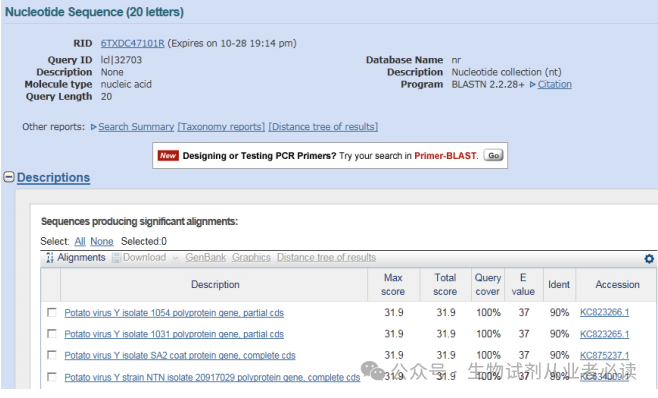Check the box for isolate 1031 row
The height and width of the screenshot is (398, 658).
pyautogui.click(x=52, y=334)
